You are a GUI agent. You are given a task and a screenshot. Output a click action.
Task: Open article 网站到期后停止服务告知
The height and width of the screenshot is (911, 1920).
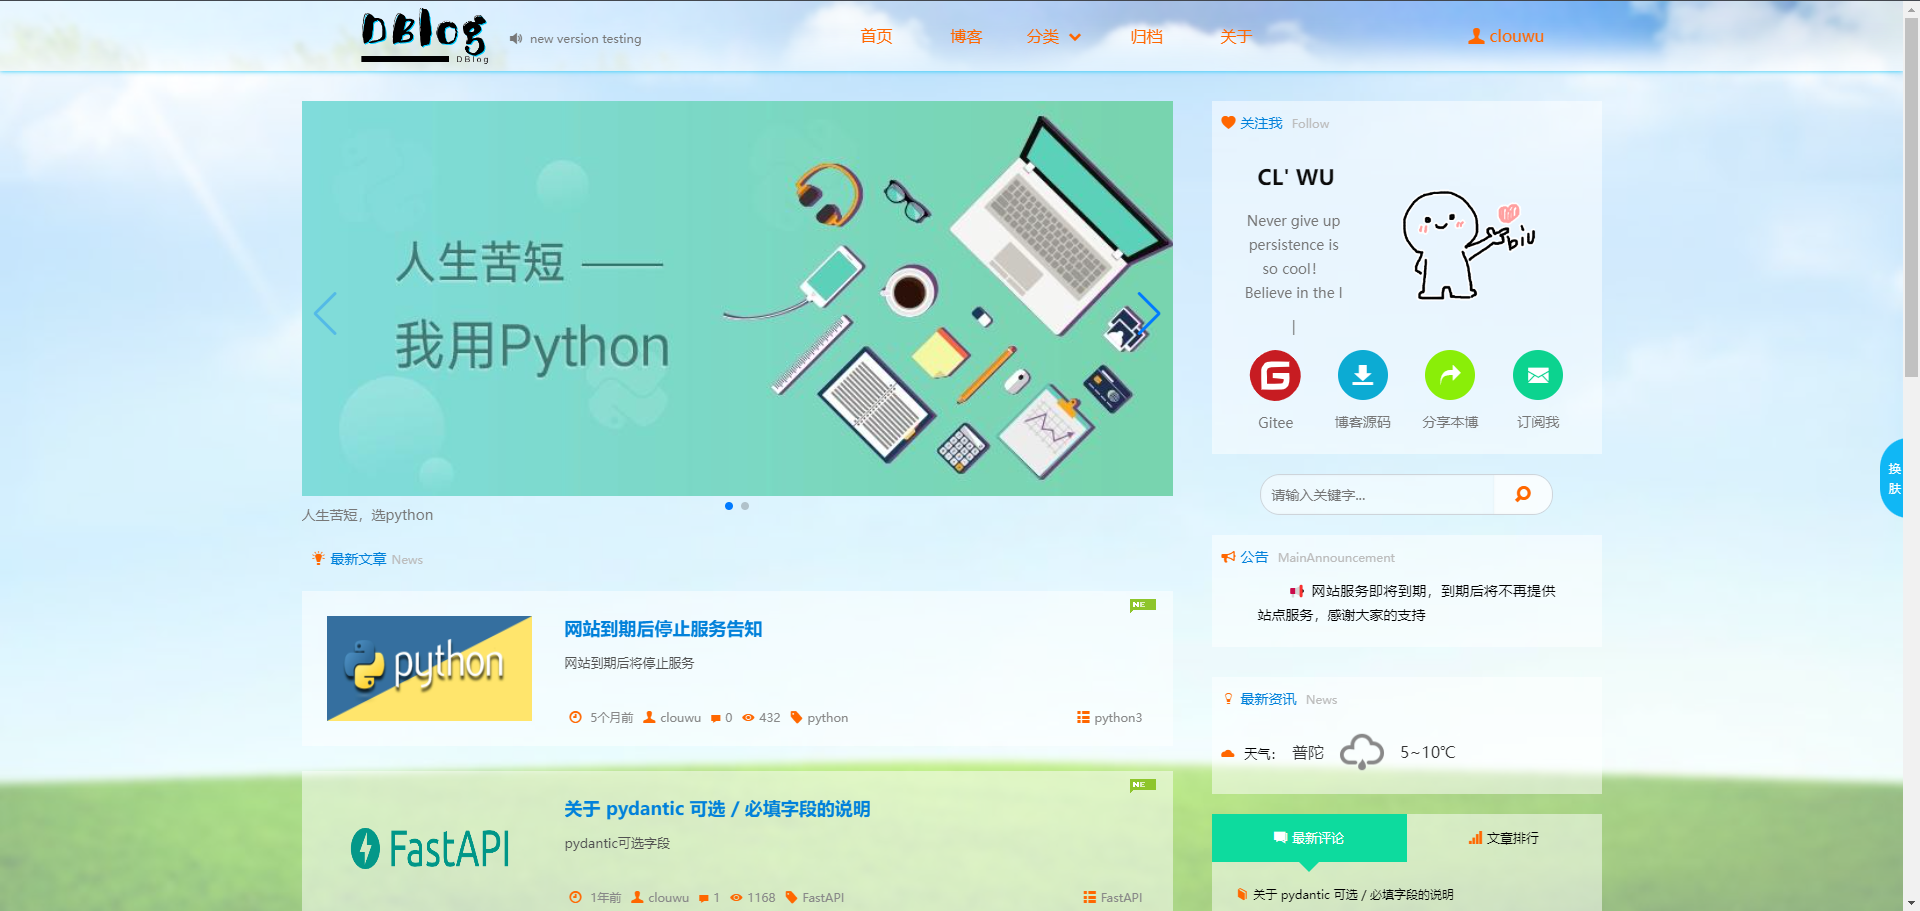pyautogui.click(x=663, y=629)
